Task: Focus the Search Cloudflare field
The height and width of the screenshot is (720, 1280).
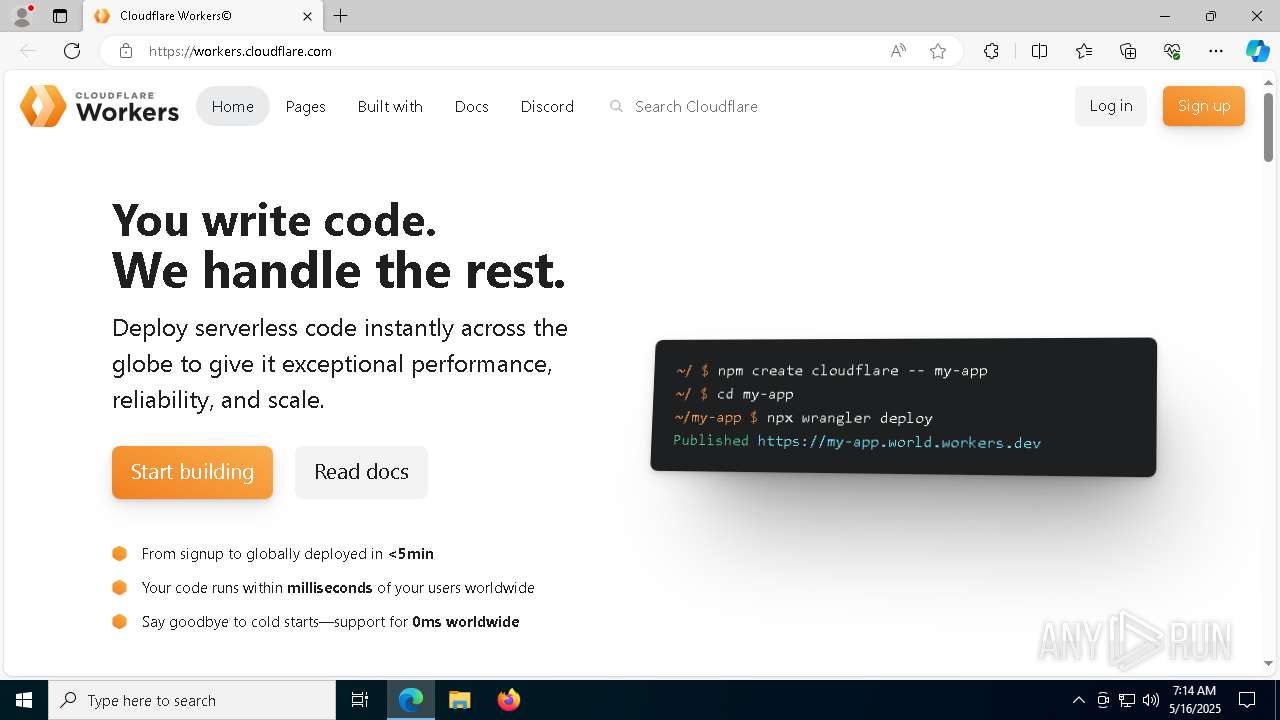Action: point(696,106)
